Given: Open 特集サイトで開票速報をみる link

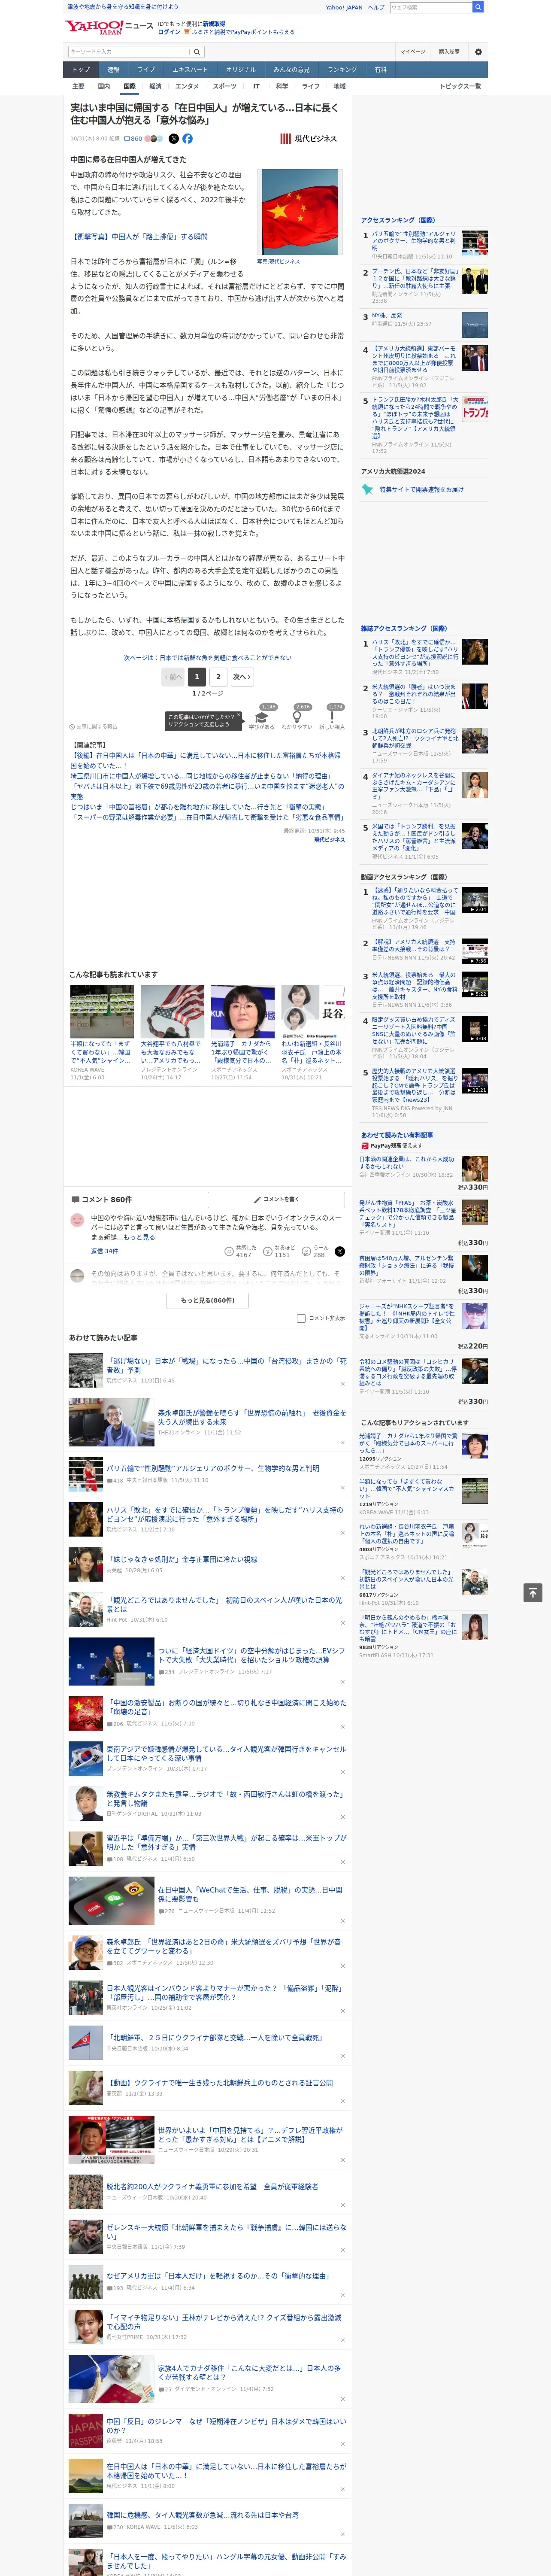Looking at the screenshot, I should pos(421,490).
